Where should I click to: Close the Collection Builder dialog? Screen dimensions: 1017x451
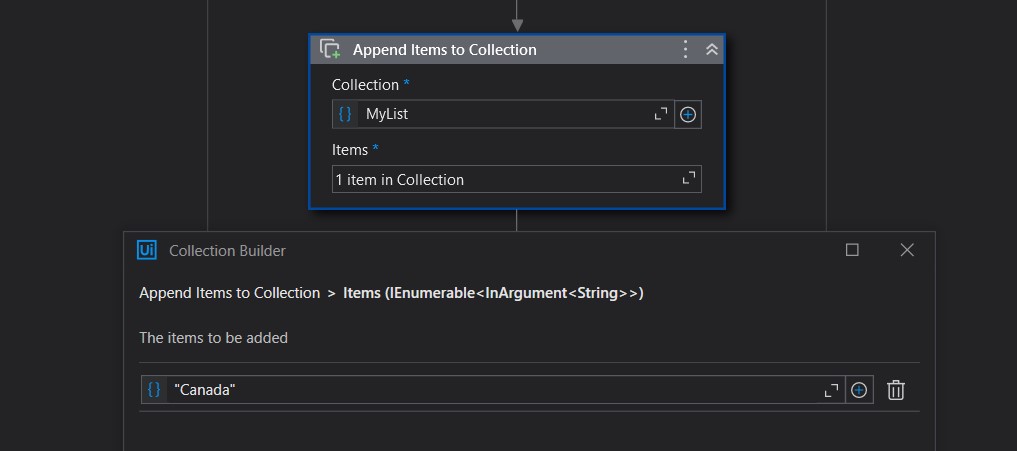[x=907, y=250]
